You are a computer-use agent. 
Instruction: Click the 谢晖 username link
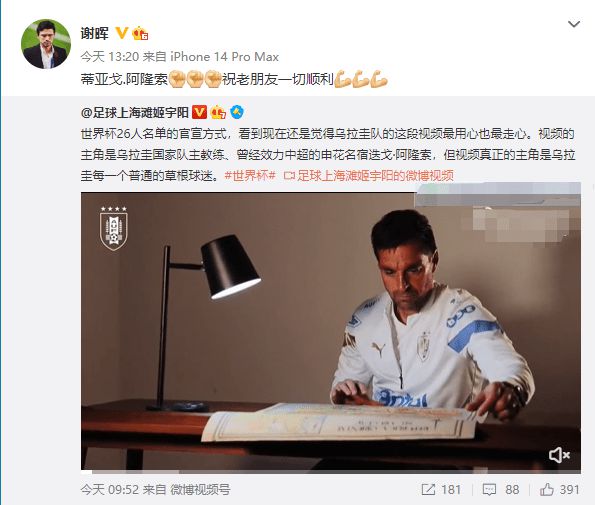pyautogui.click(x=94, y=33)
